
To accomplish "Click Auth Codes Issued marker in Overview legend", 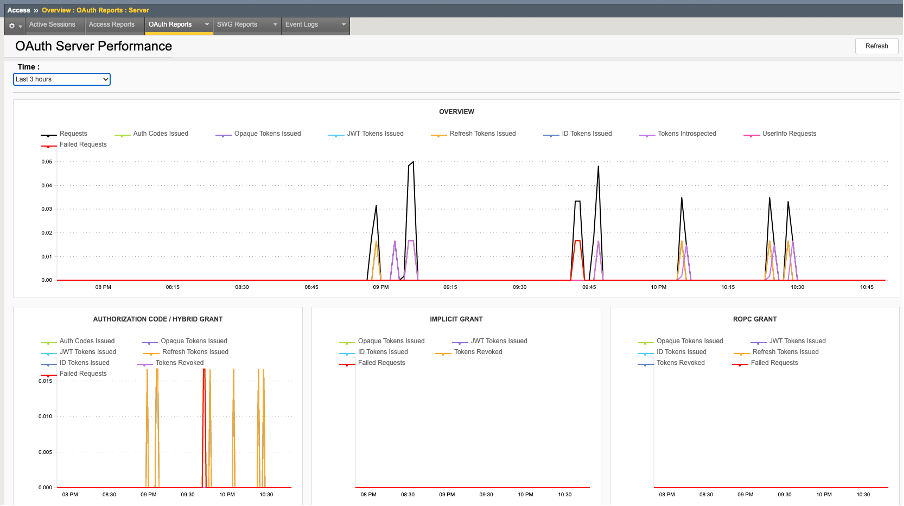I will coord(124,134).
